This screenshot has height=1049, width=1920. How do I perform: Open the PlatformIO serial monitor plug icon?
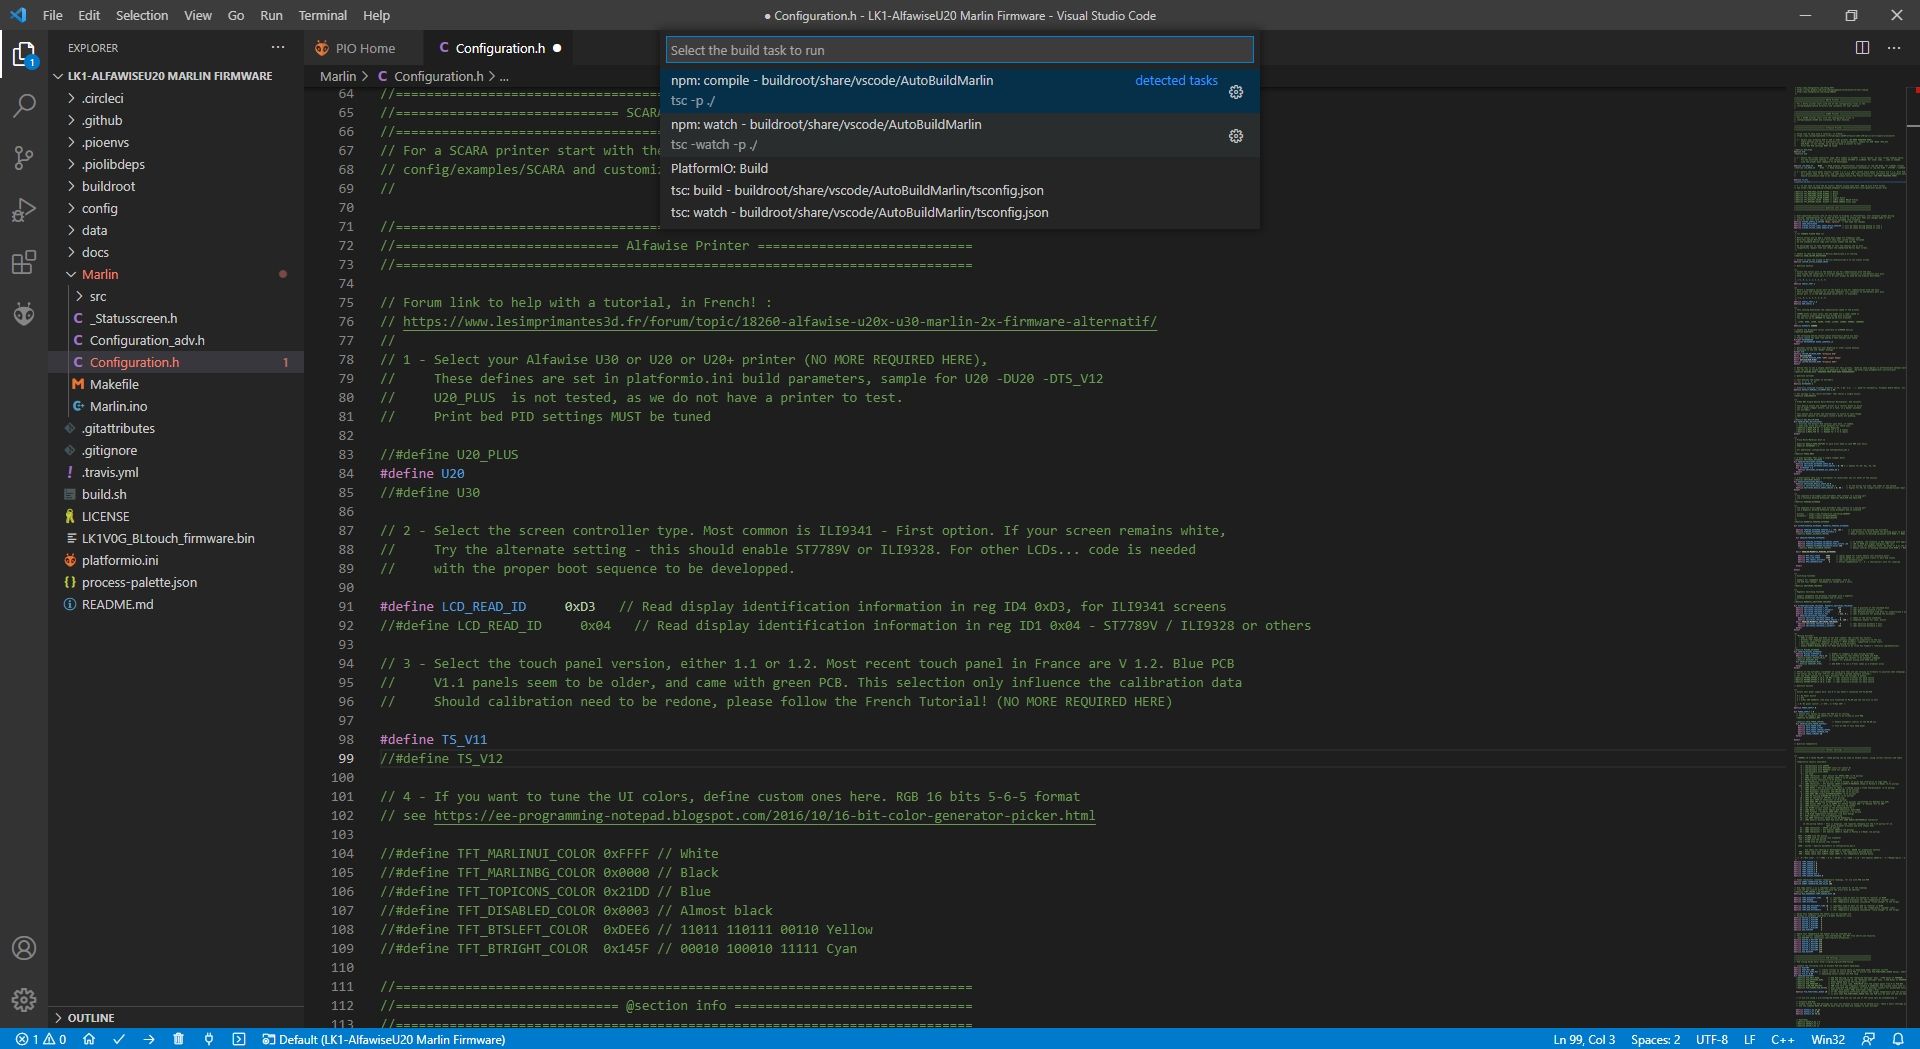[208, 1039]
